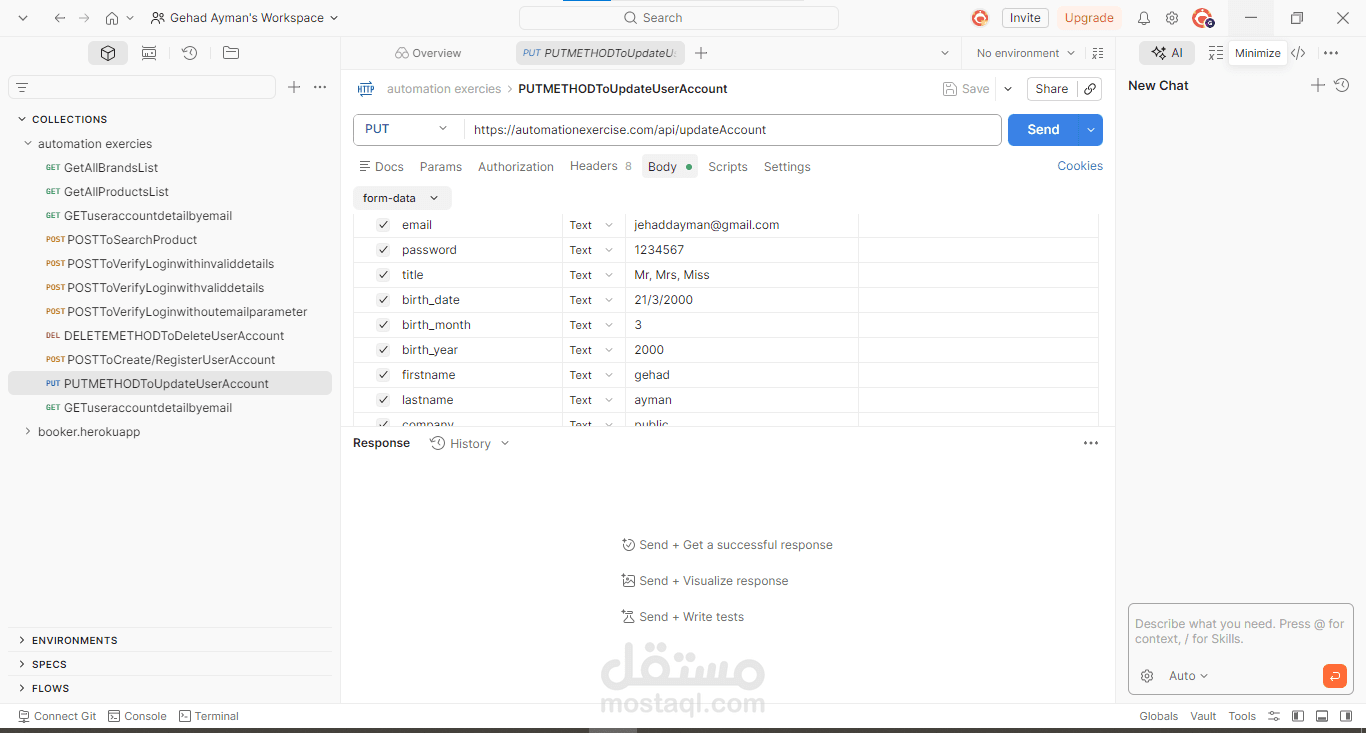Open chat history icon in AI panel
Image resolution: width=1366 pixels, height=733 pixels.
pyautogui.click(x=1342, y=86)
